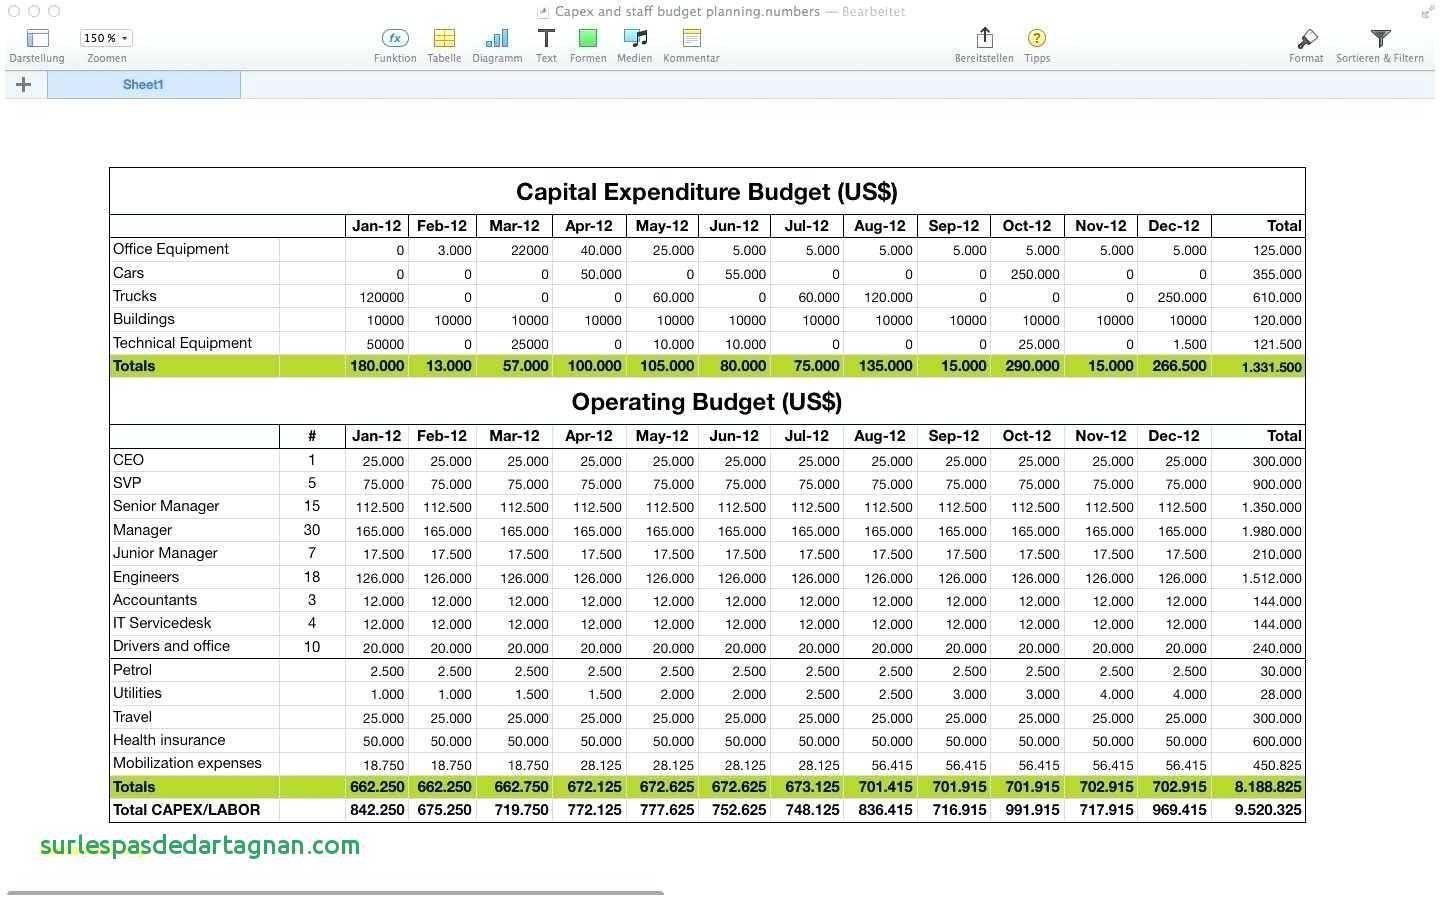This screenshot has height=900, width=1440.
Task: Click the horizontal scrollbar at bottom
Action: tap(335, 892)
